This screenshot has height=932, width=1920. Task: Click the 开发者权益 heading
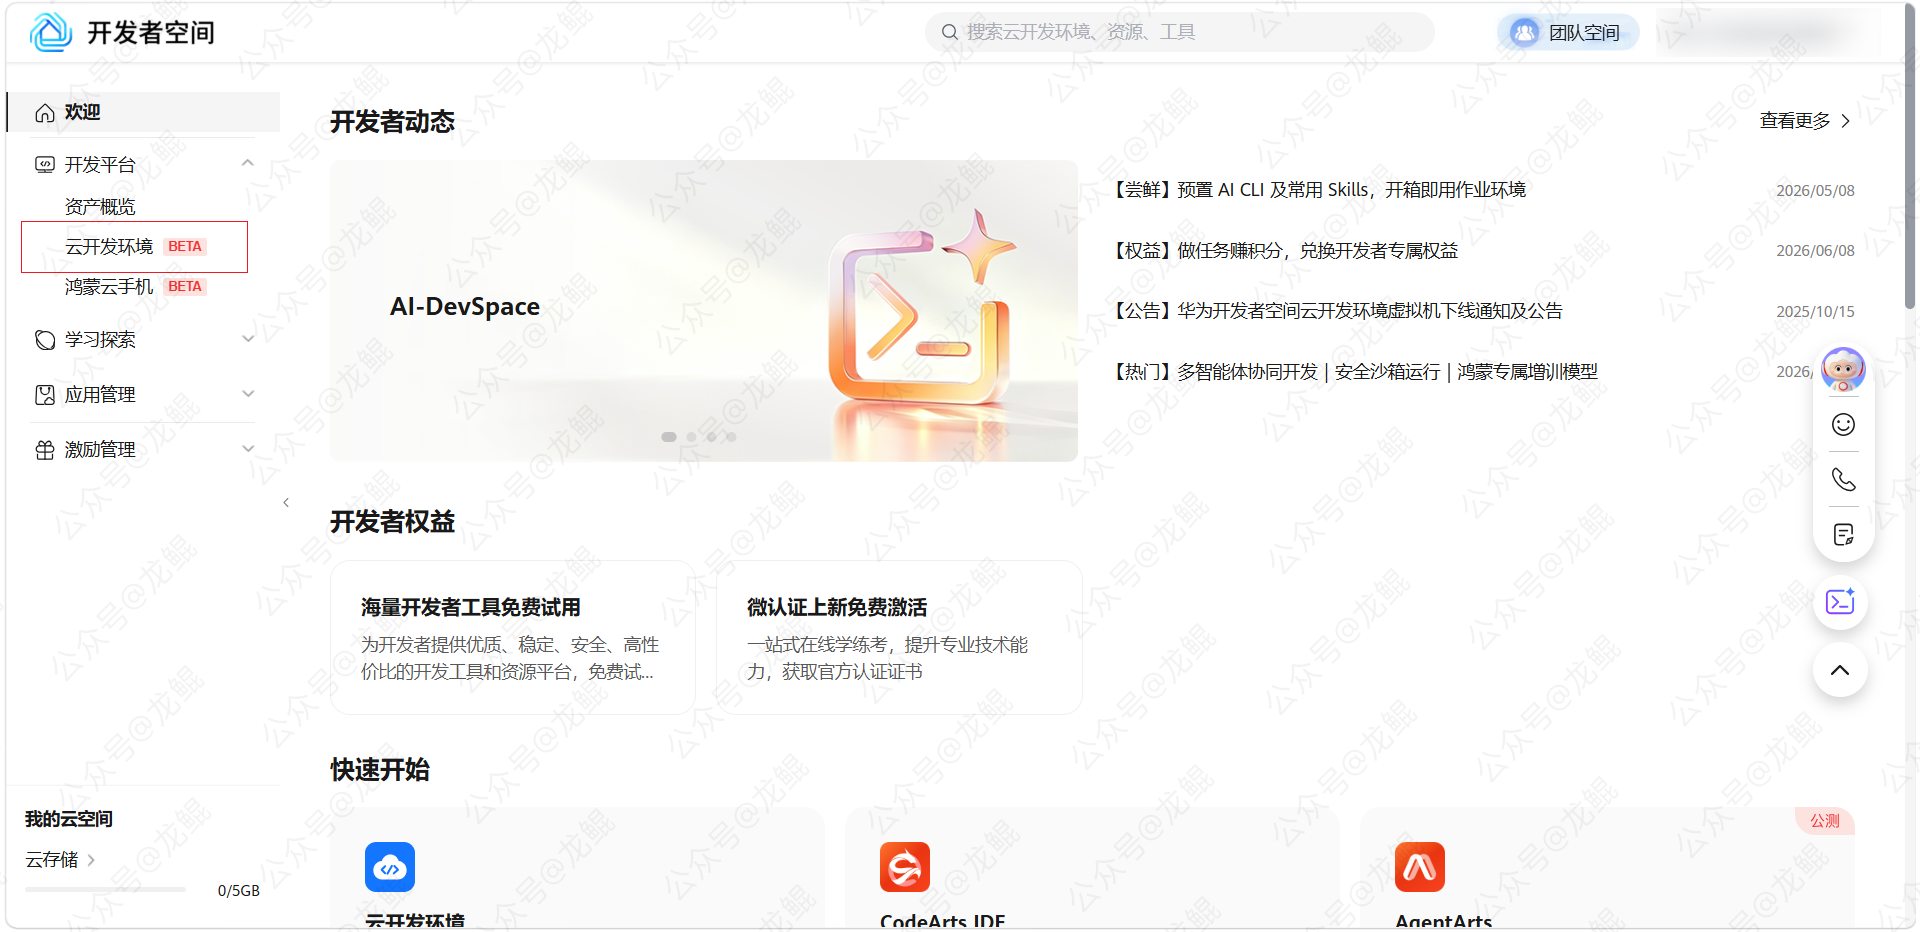pyautogui.click(x=392, y=522)
